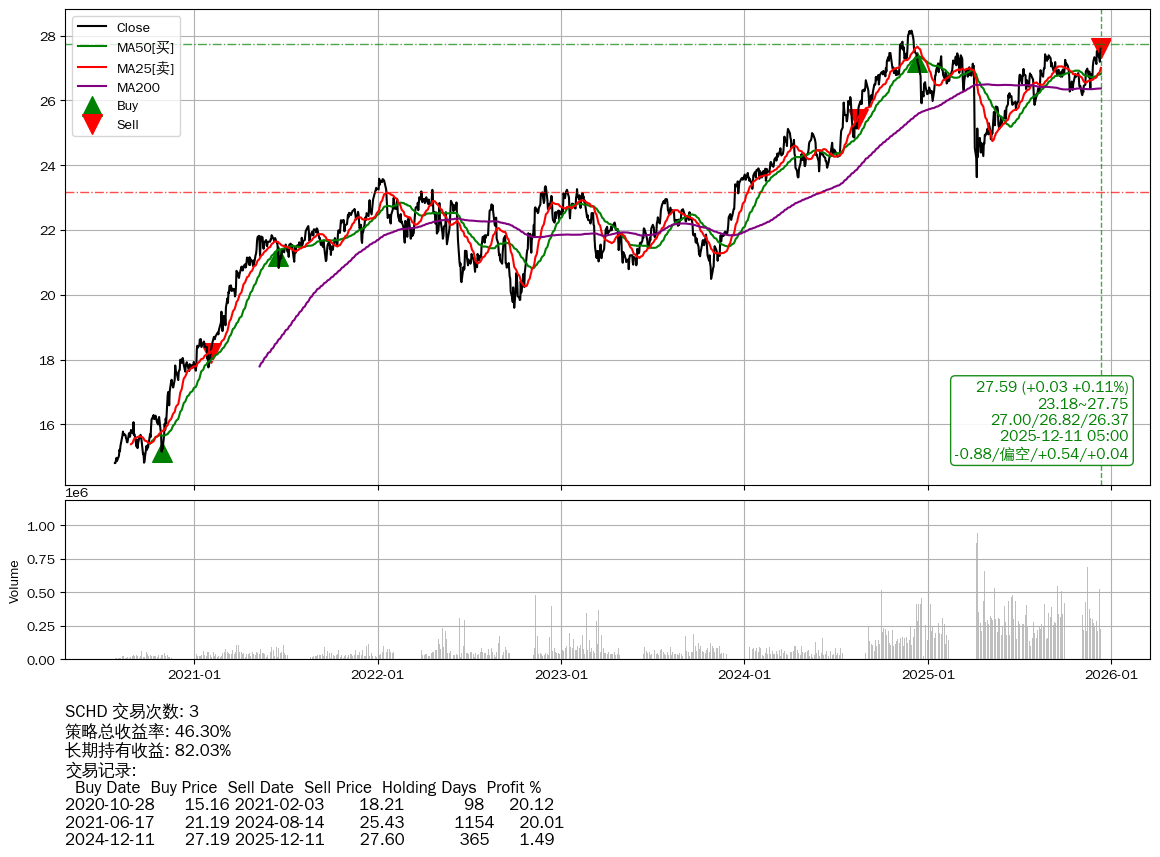
Task: Select the December 2024 green buy marker
Action: pyautogui.click(x=916, y=62)
